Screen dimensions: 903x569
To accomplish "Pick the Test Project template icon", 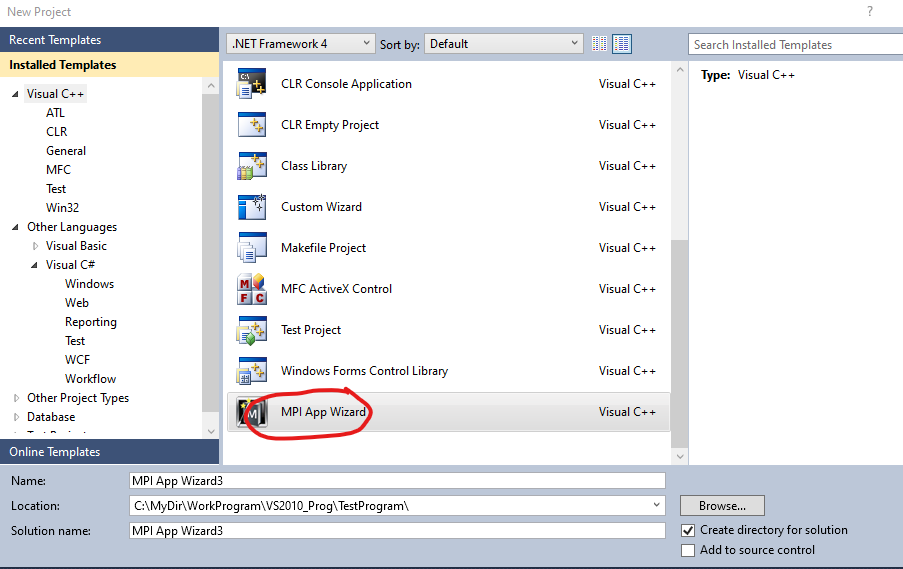I will pos(252,330).
